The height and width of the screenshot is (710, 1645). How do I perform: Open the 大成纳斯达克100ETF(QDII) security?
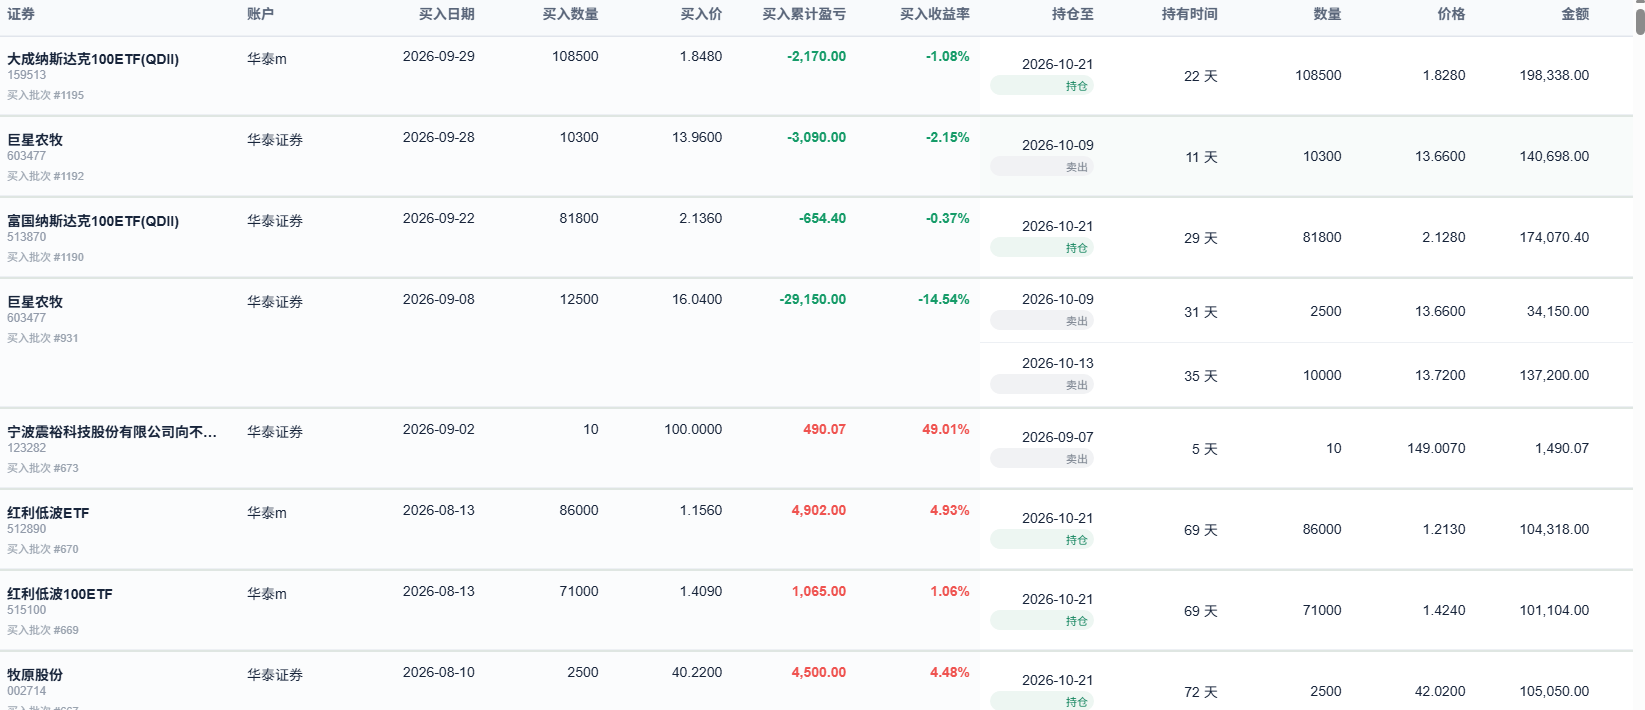click(x=93, y=59)
